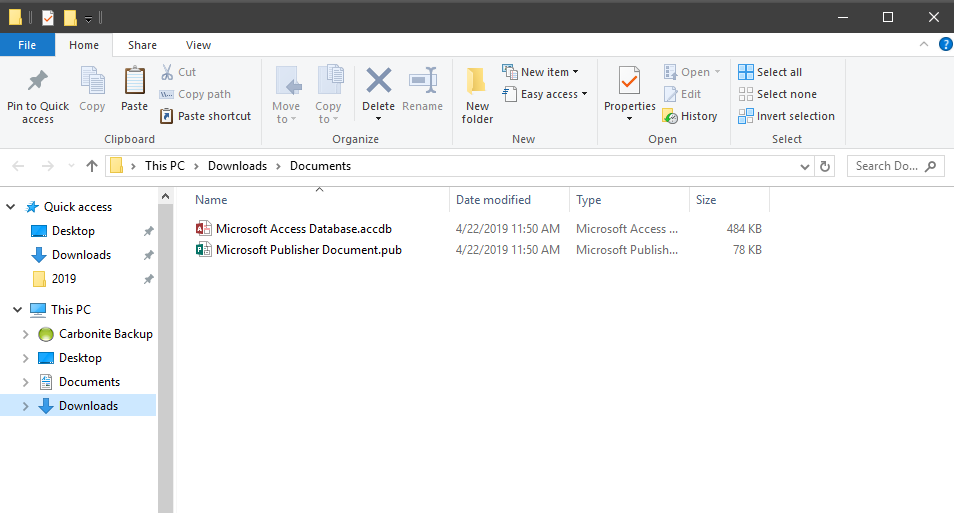
Task: Go up one folder level arrow
Action: pyautogui.click(x=92, y=166)
